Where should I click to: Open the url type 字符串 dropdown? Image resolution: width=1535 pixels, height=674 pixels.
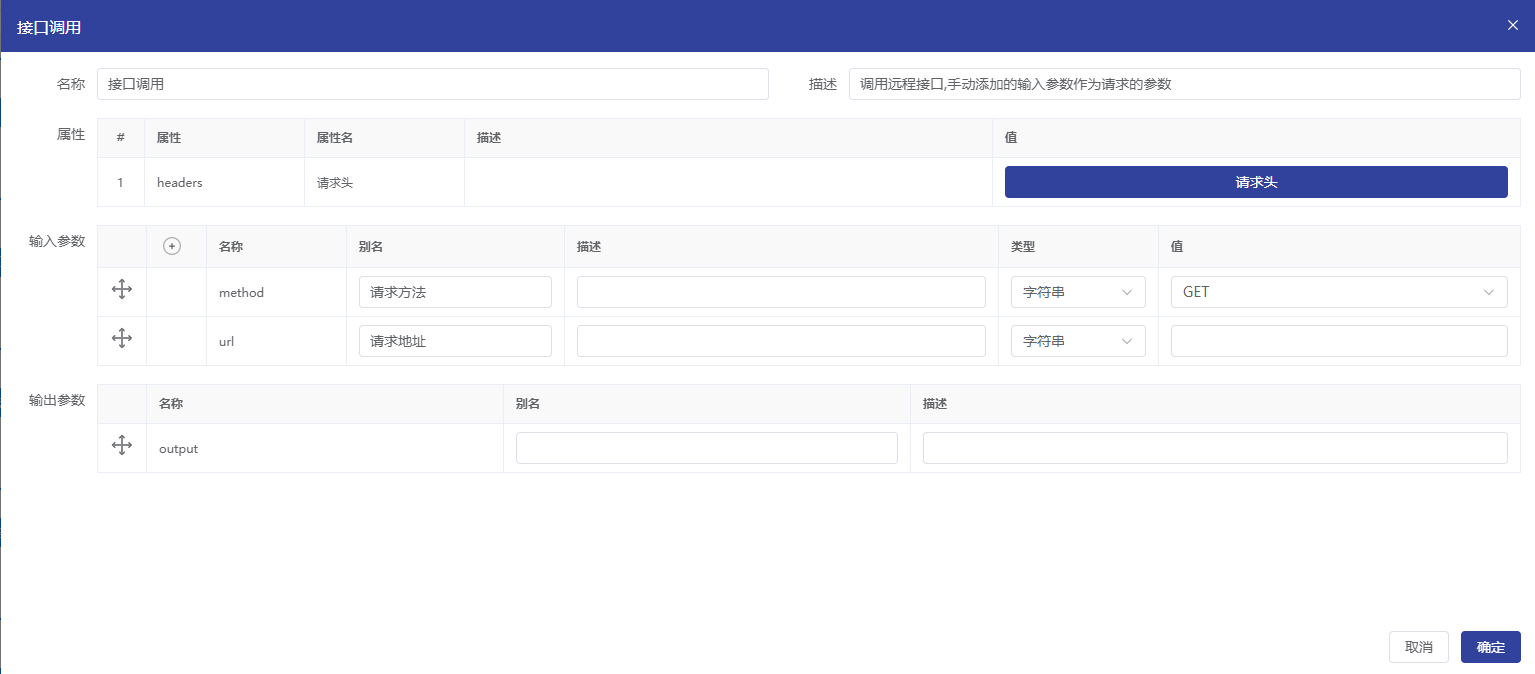[1077, 341]
